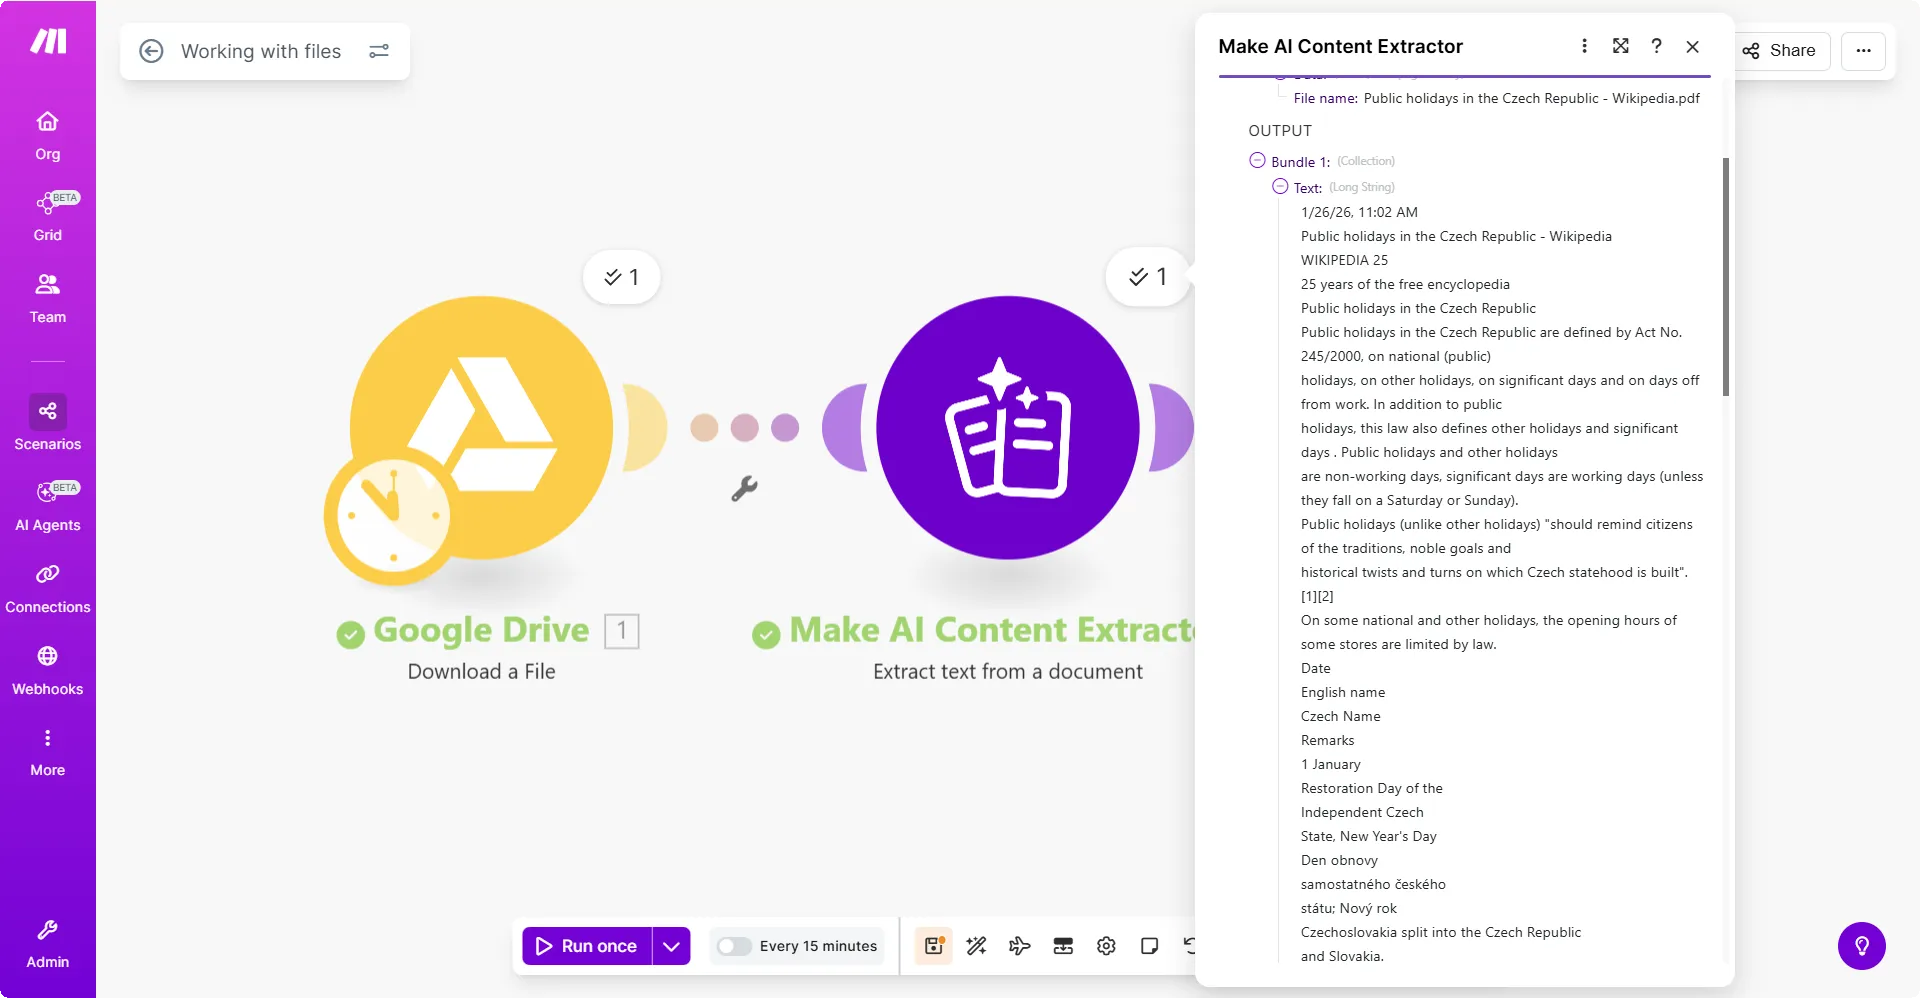
Task: Toggle the Every 15 minutes schedule switch
Action: 734,946
